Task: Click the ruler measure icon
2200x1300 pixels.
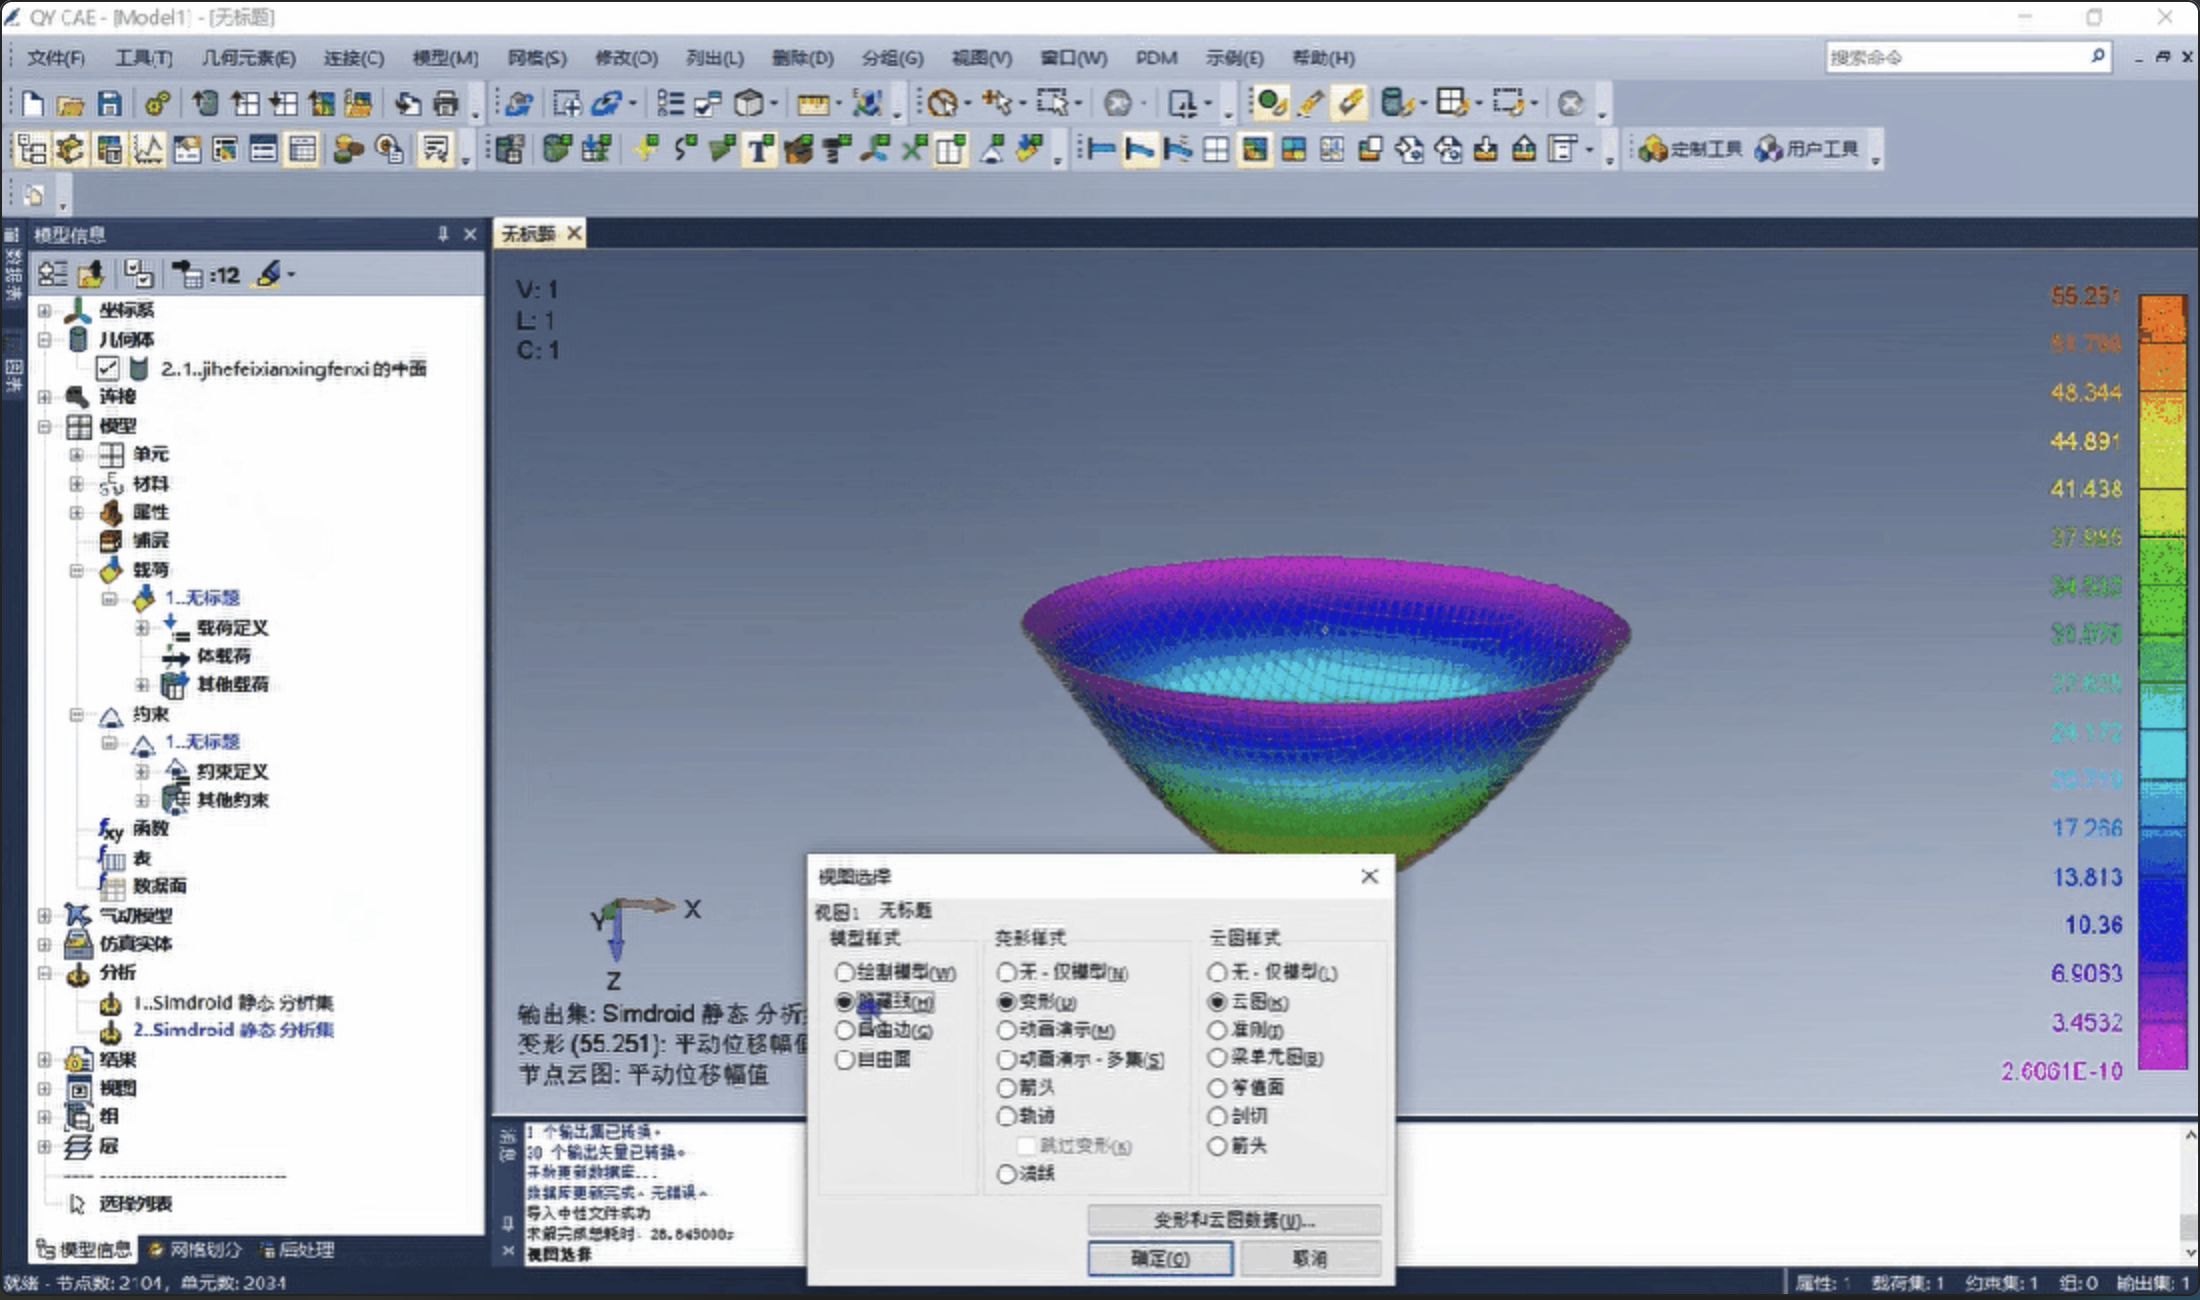Action: coord(813,103)
